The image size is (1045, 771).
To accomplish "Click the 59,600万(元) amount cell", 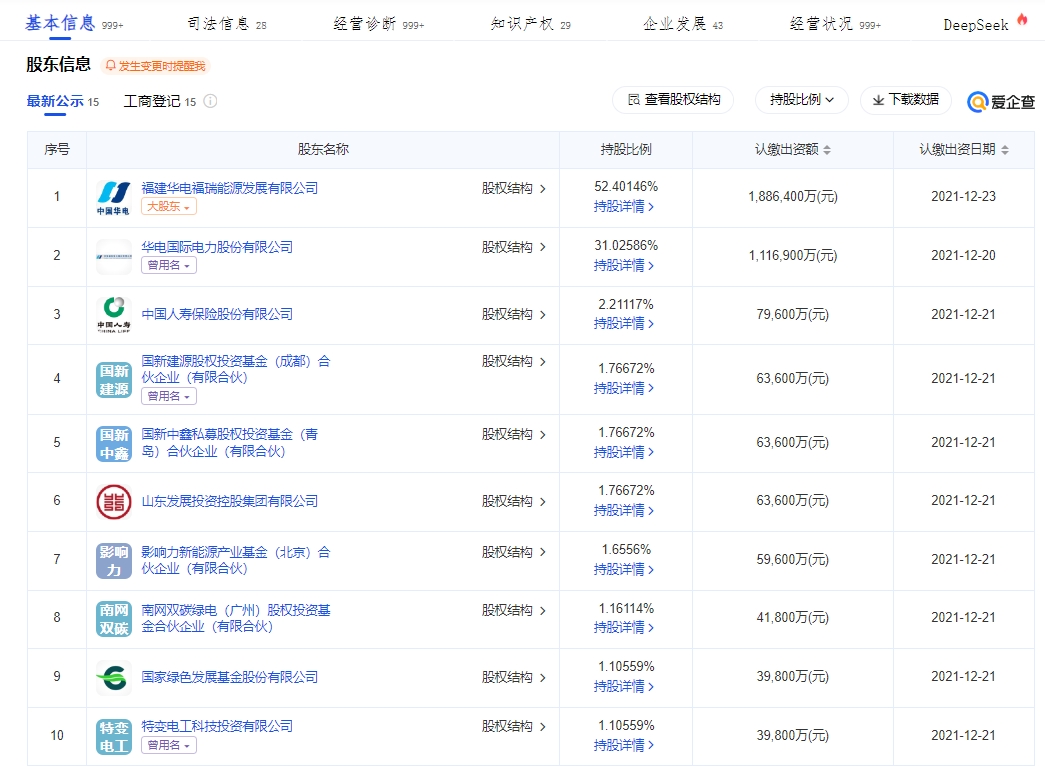I will coord(792,559).
